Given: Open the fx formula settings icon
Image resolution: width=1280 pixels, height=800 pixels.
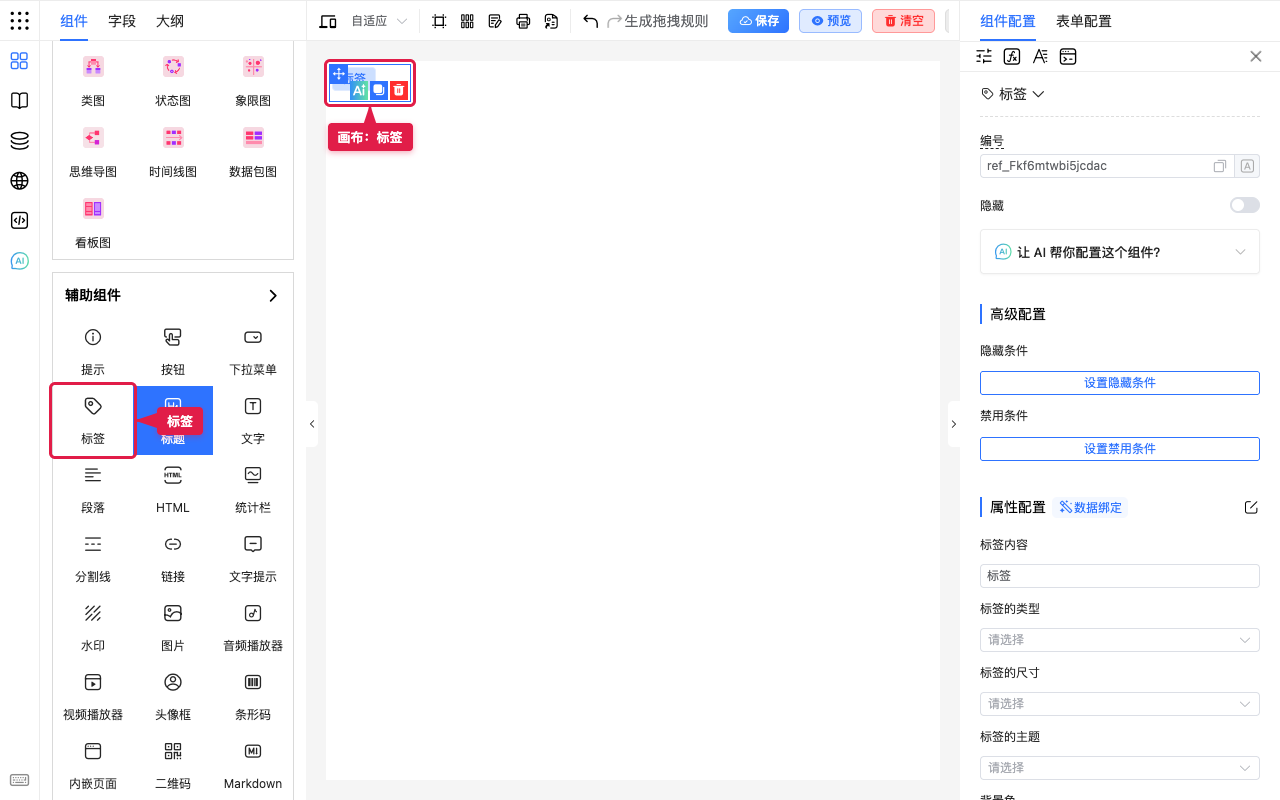Looking at the screenshot, I should tap(1012, 57).
